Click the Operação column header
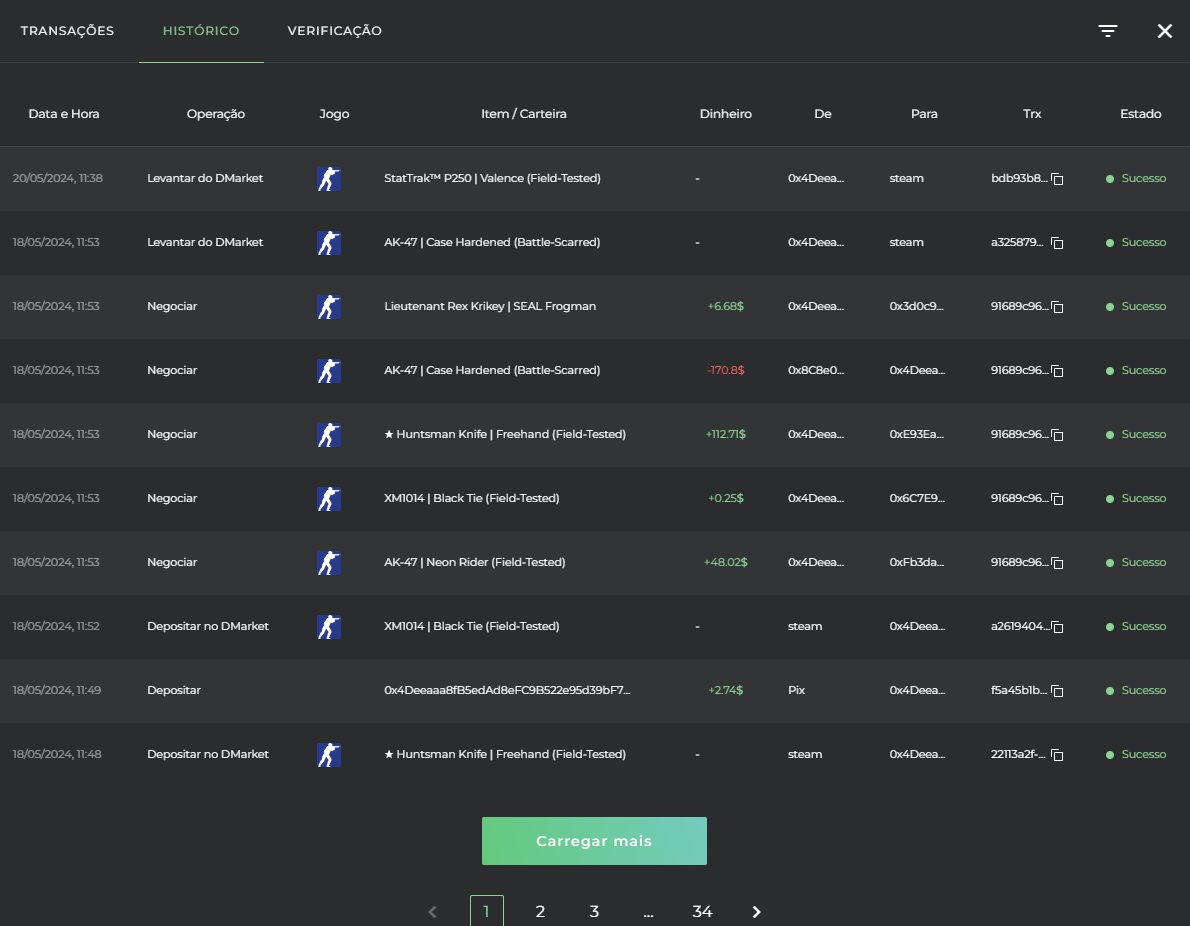This screenshot has width=1190, height=926. [216, 114]
